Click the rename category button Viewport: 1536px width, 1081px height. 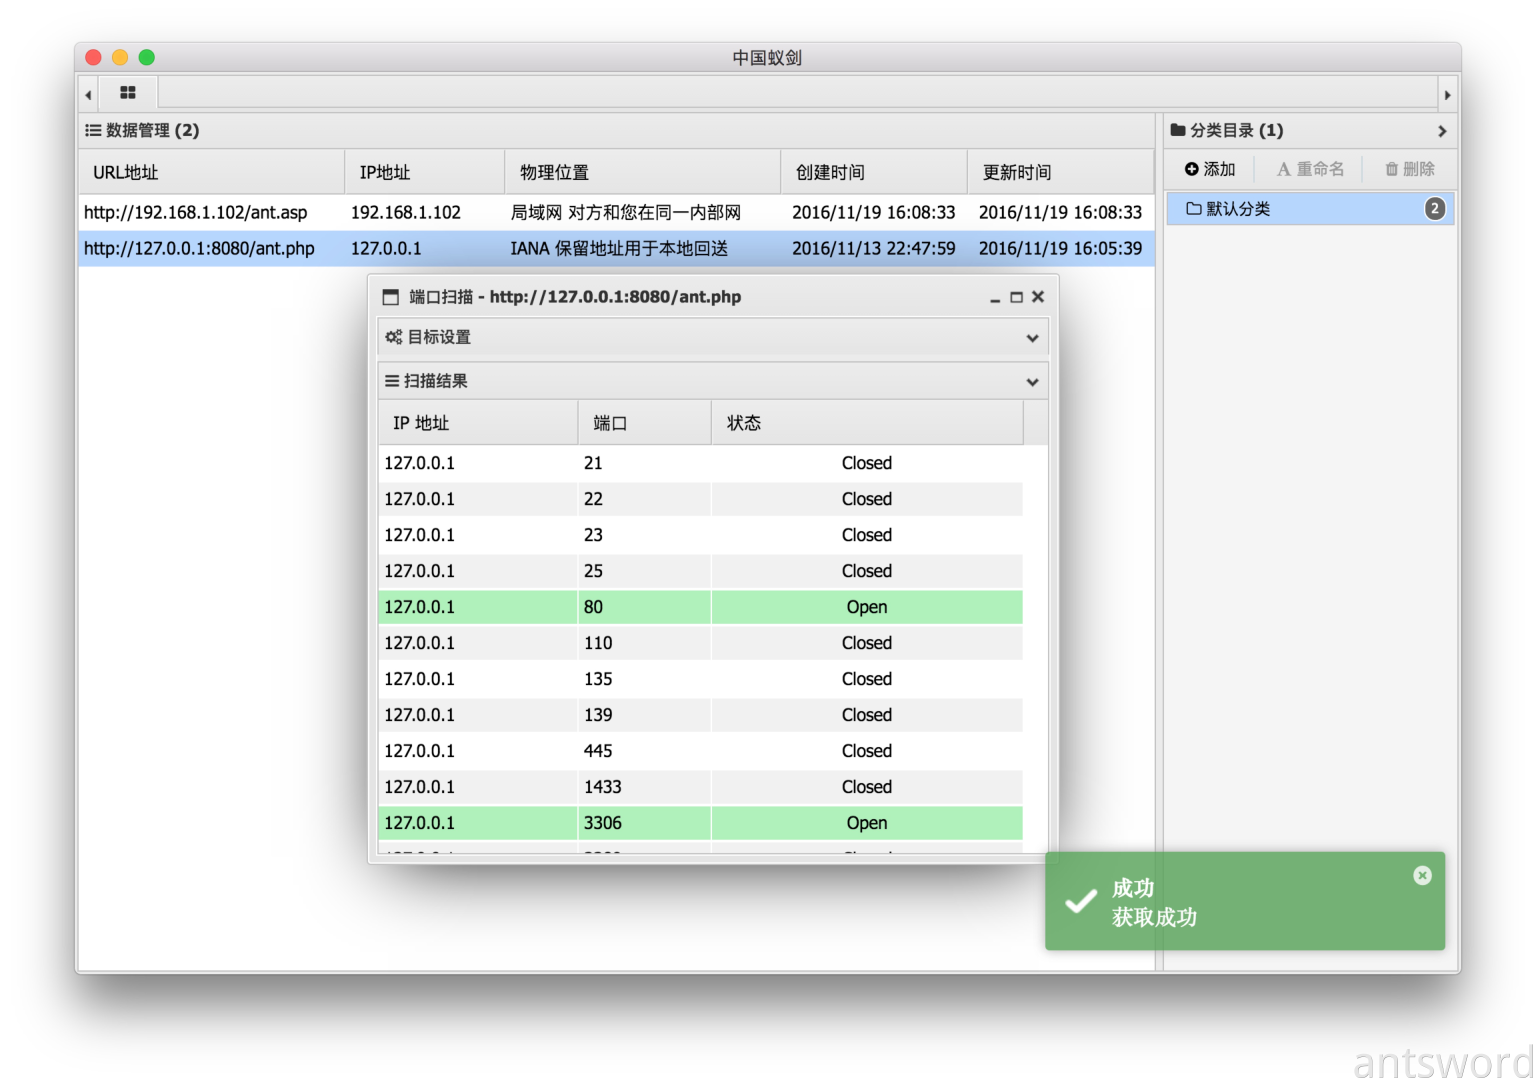[1310, 170]
